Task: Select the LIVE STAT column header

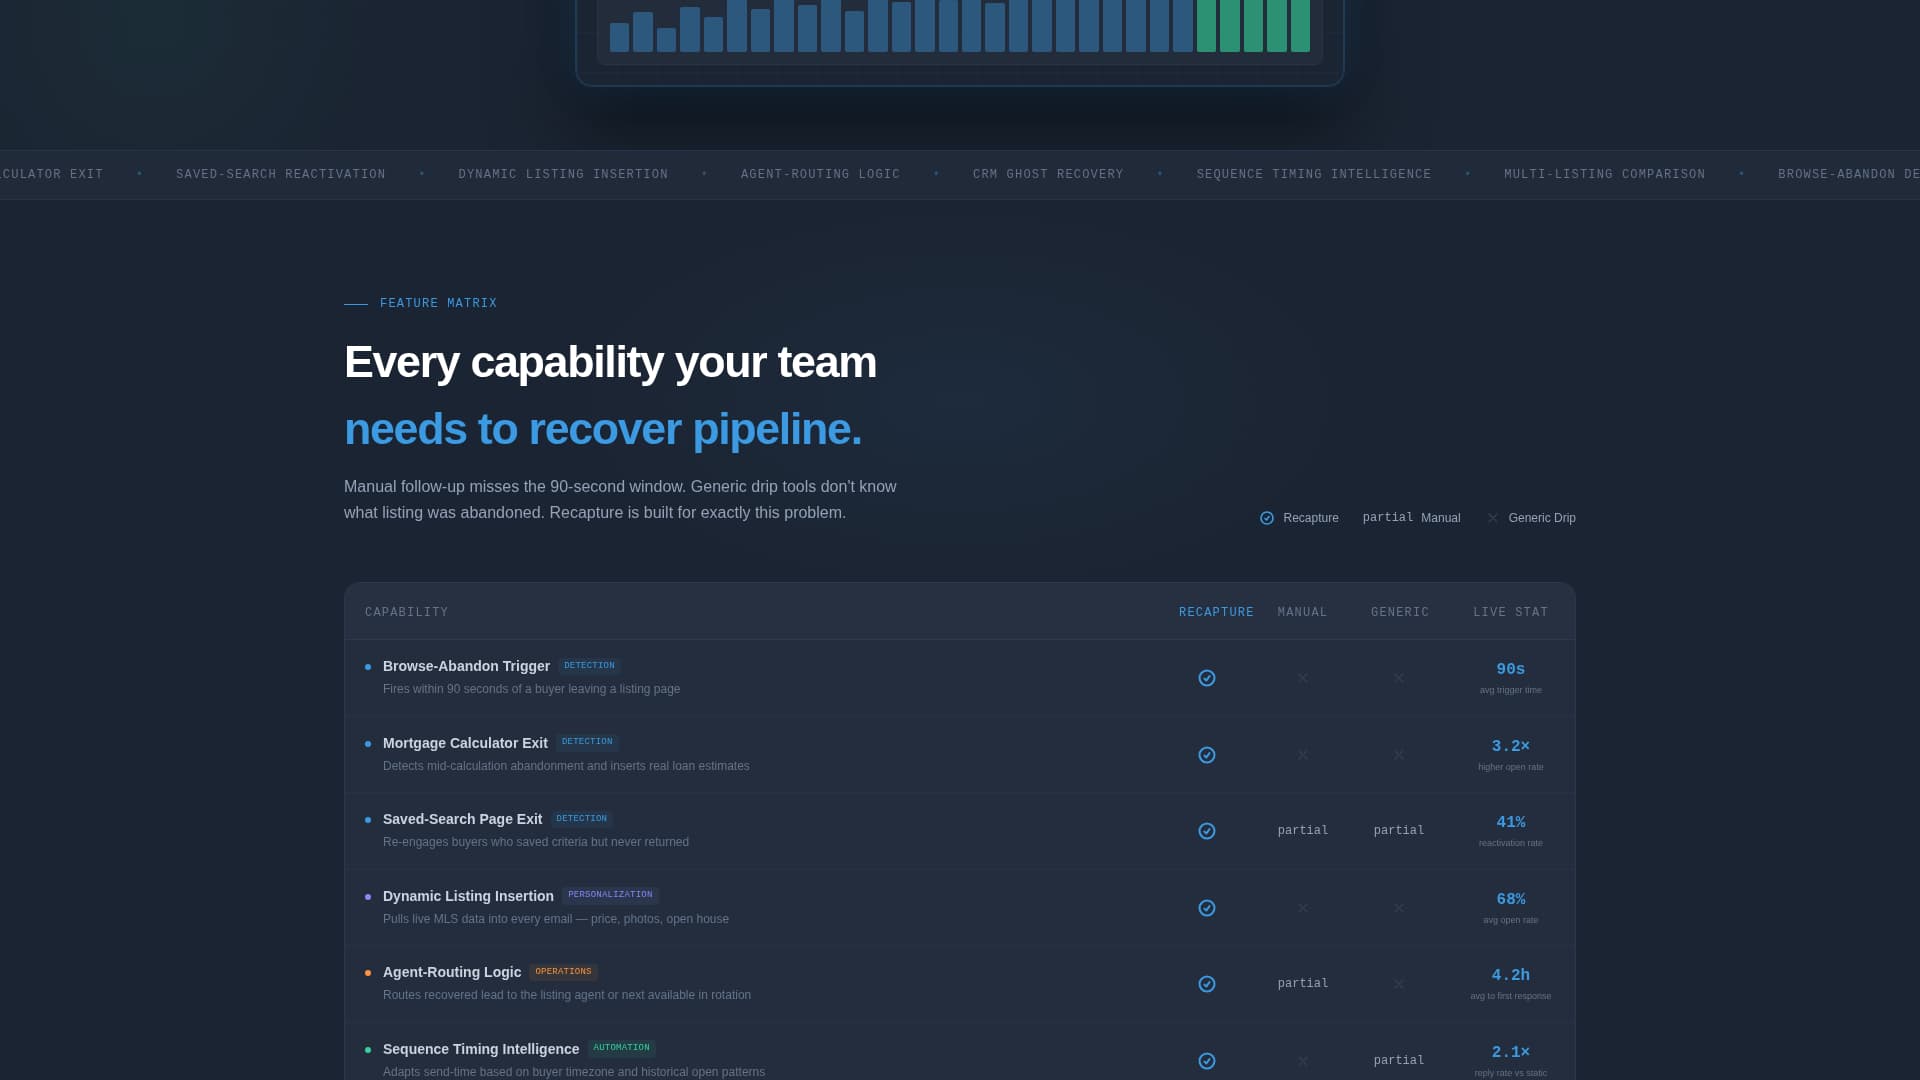Action: pos(1511,612)
